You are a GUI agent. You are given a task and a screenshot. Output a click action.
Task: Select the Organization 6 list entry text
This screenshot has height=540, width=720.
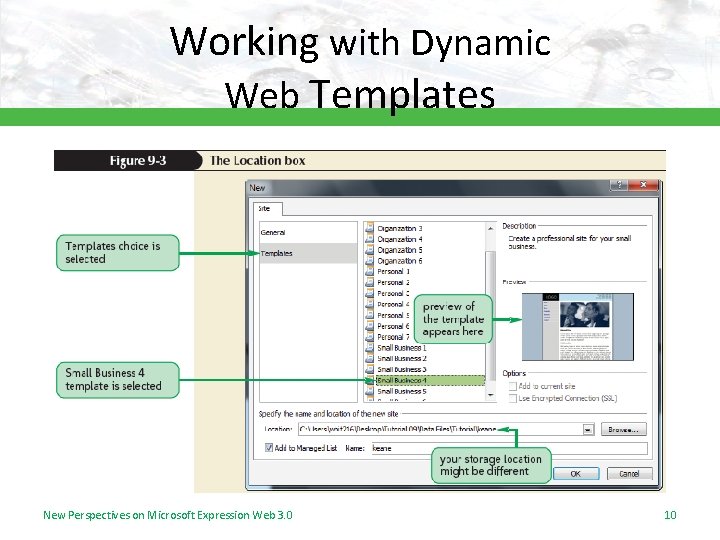(399, 261)
